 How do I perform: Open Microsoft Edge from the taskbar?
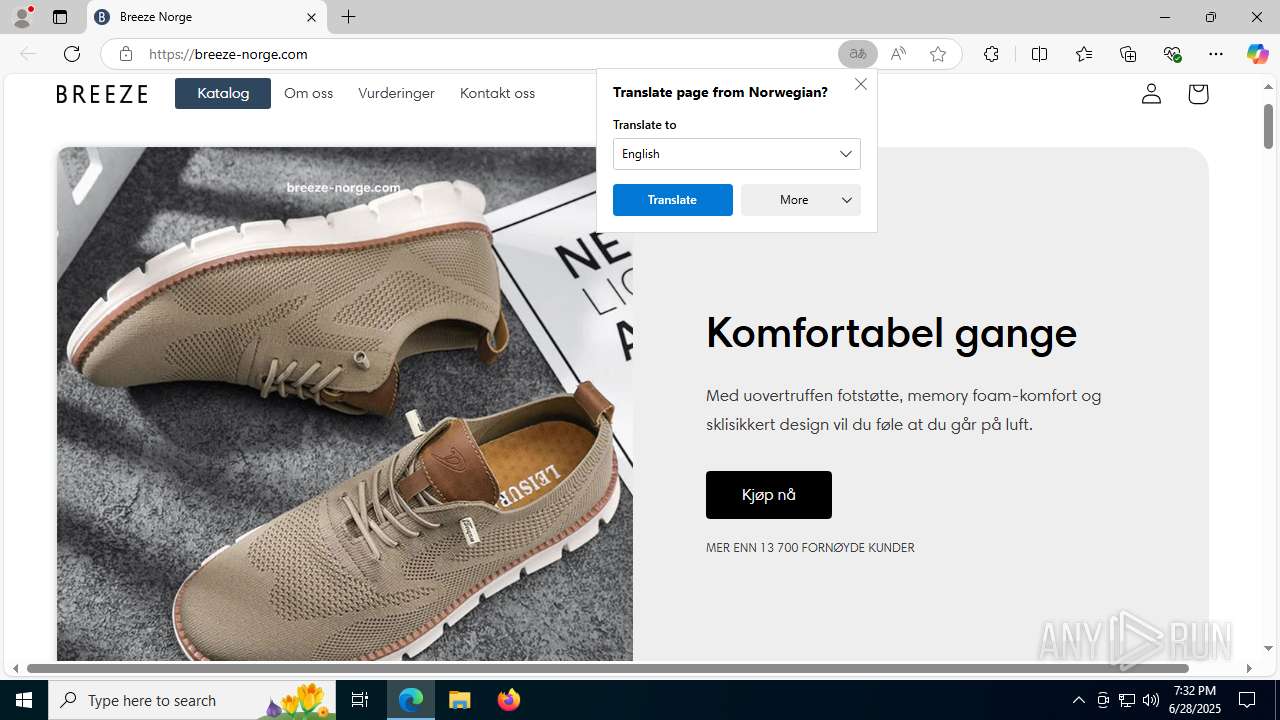tap(411, 700)
